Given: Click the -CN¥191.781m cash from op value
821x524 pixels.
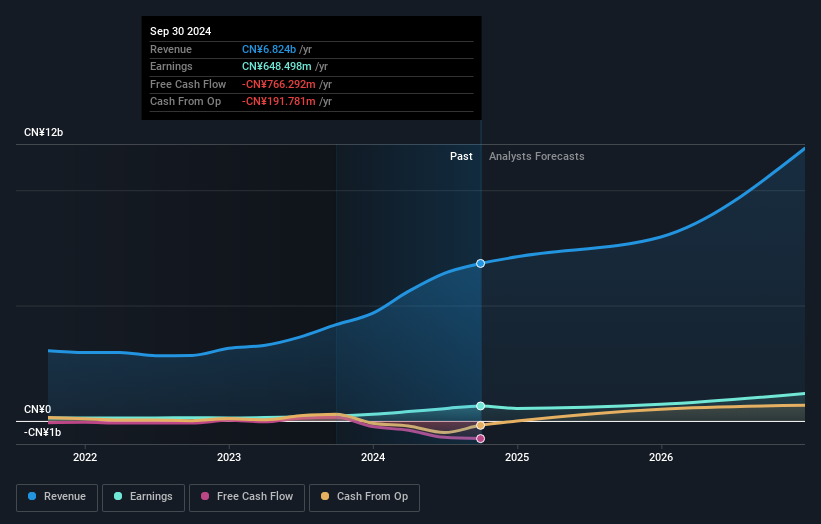Looking at the screenshot, I should coord(279,102).
